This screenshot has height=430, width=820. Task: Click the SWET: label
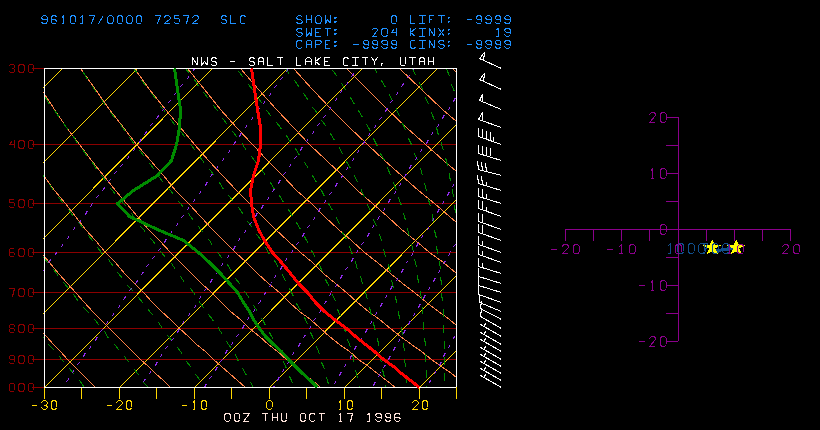pyautogui.click(x=317, y=32)
